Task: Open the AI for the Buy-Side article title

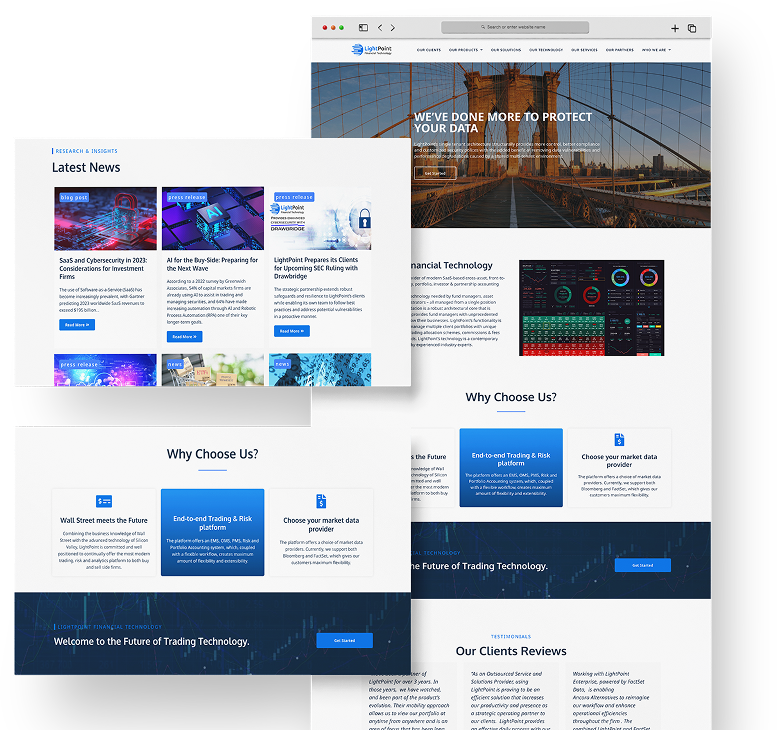Action: point(212,264)
